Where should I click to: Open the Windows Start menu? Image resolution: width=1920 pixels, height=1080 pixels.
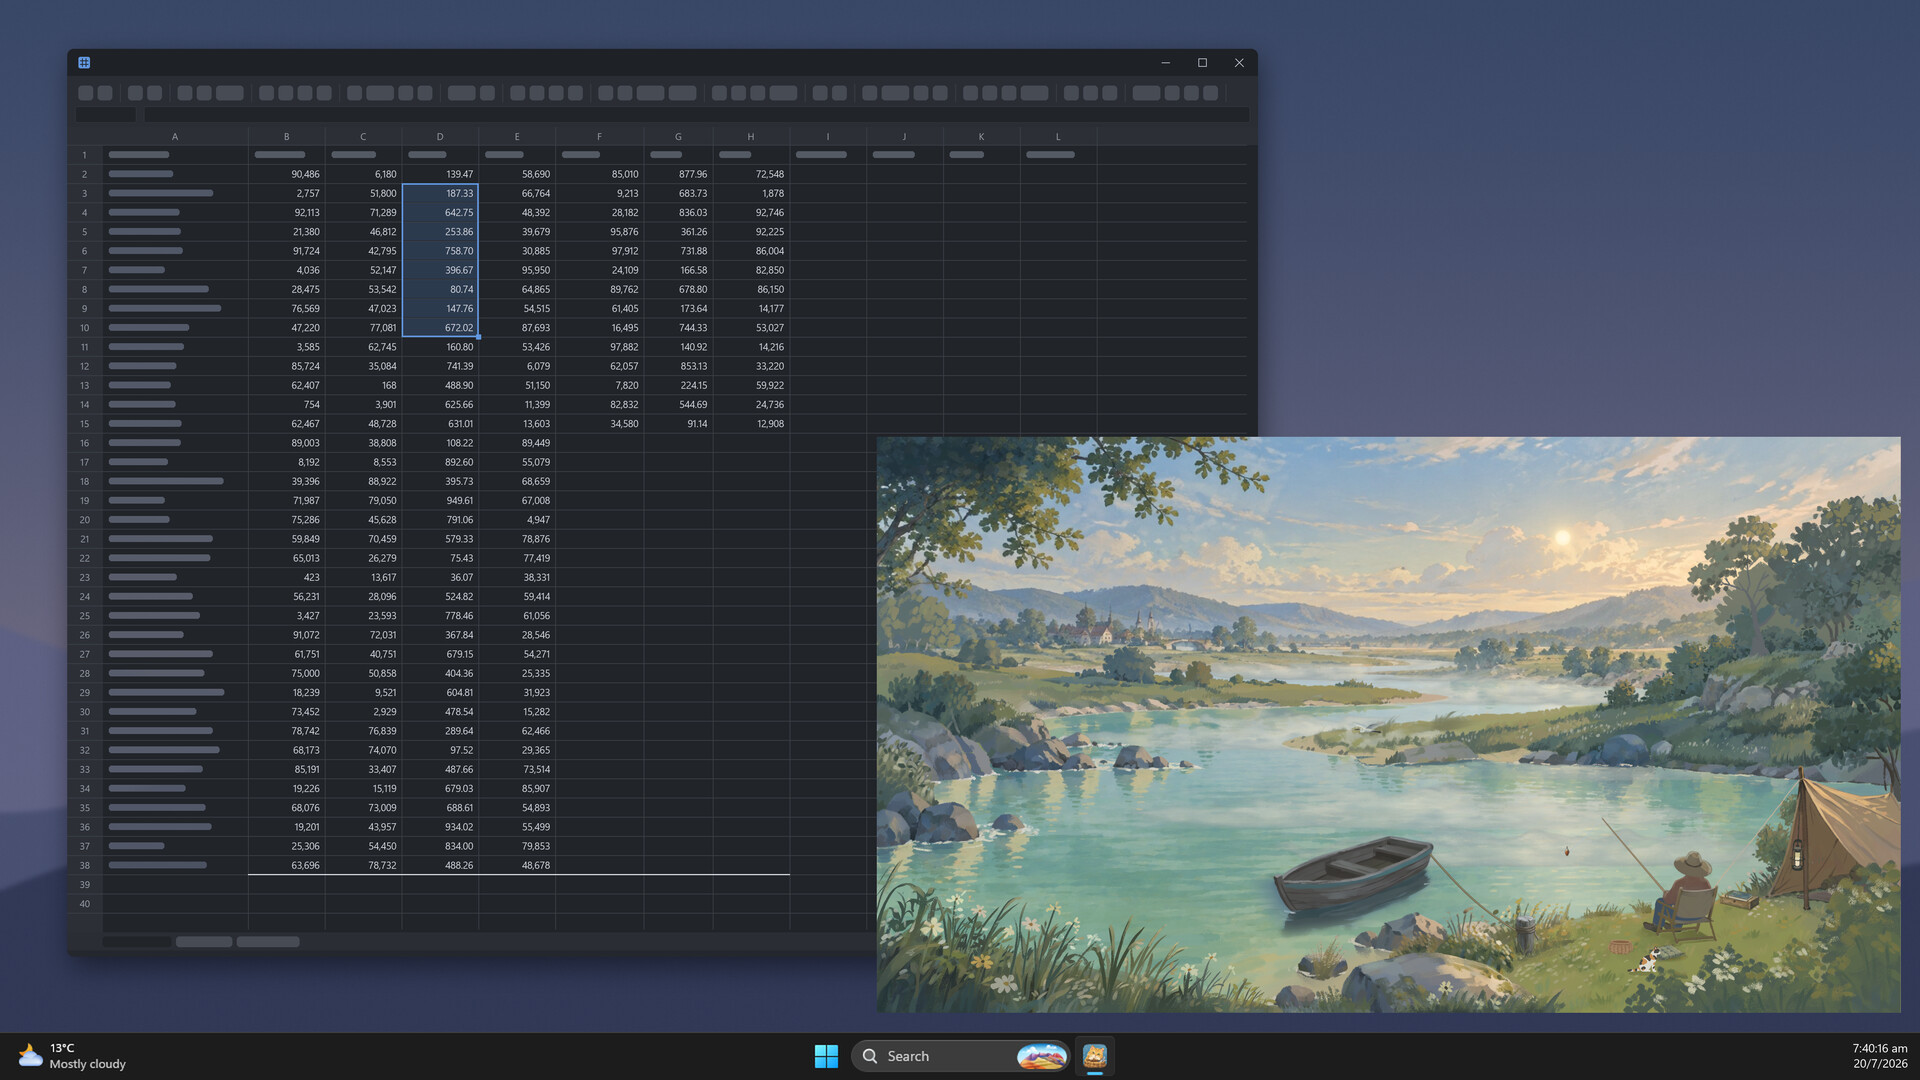pyautogui.click(x=826, y=1056)
